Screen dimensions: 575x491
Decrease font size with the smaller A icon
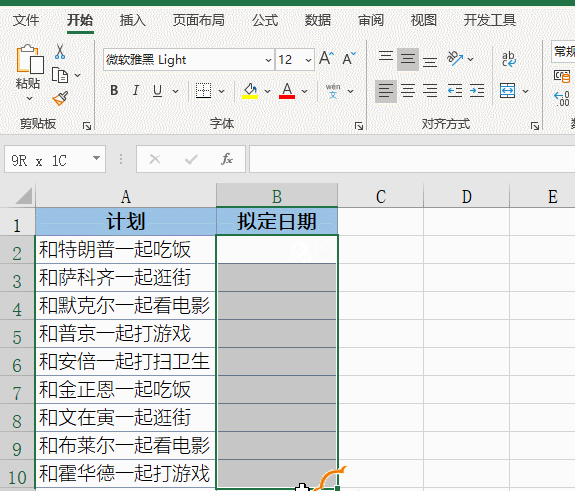point(349,58)
